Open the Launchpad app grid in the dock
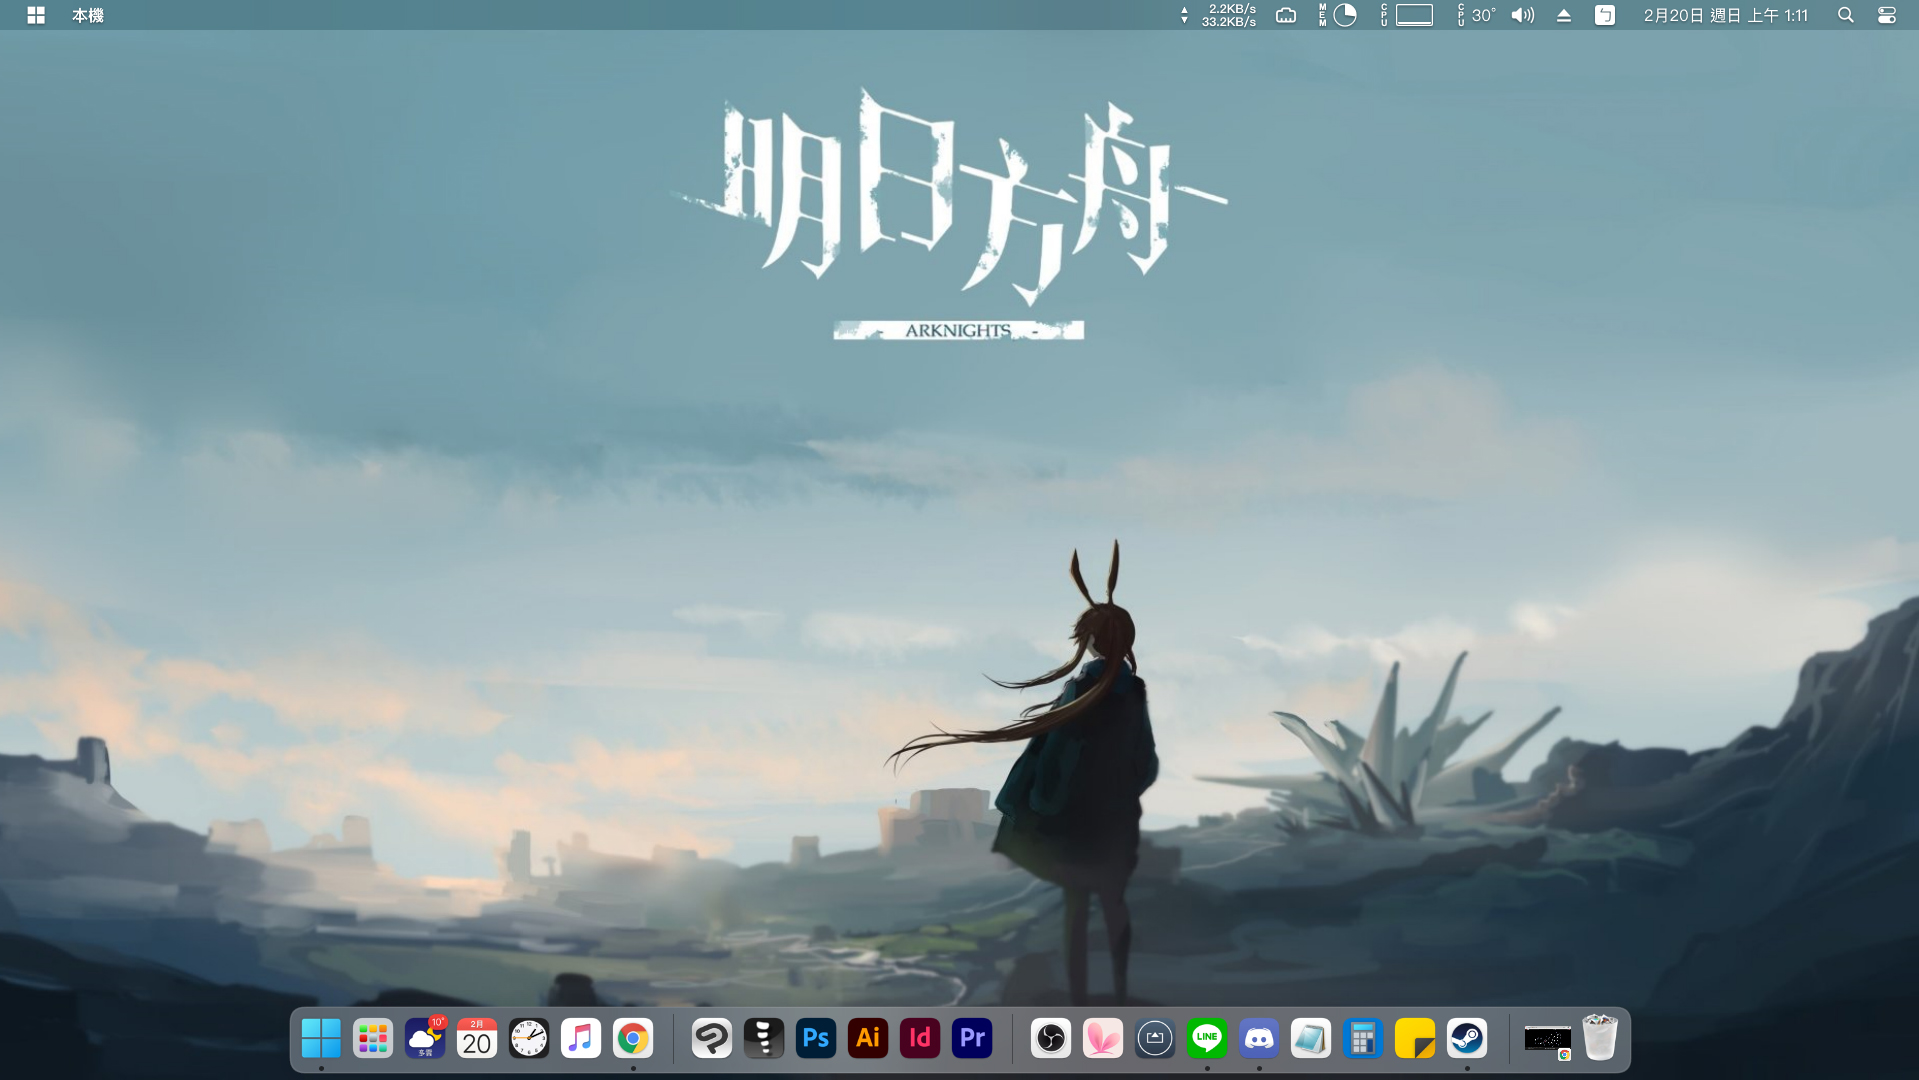Screen dimensions: 1919x1080 point(373,1039)
